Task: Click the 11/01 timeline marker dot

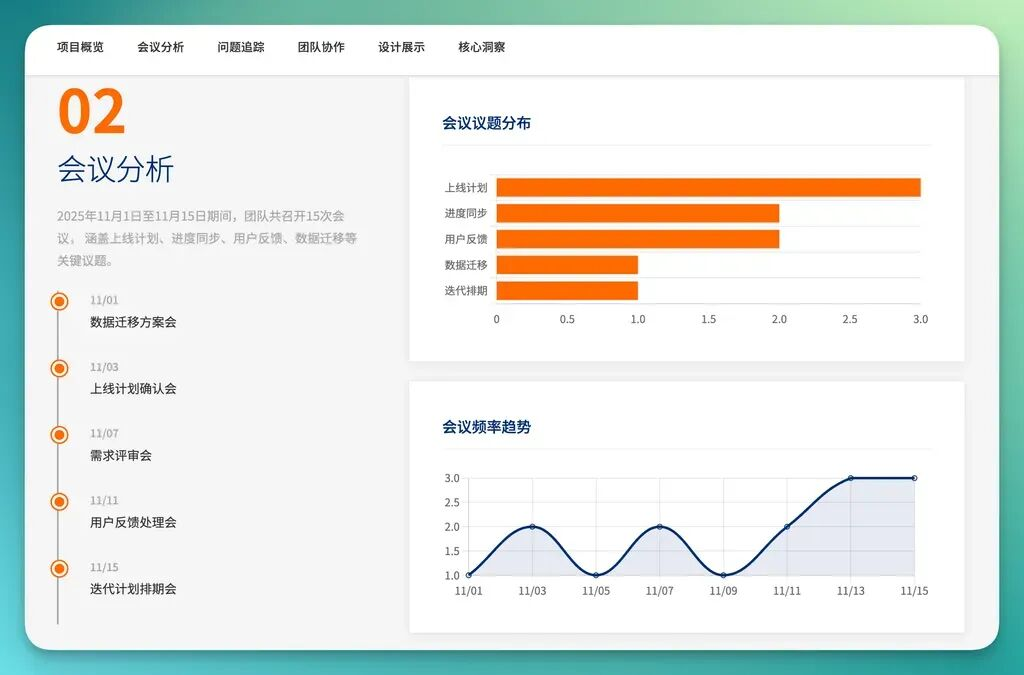Action: click(59, 301)
